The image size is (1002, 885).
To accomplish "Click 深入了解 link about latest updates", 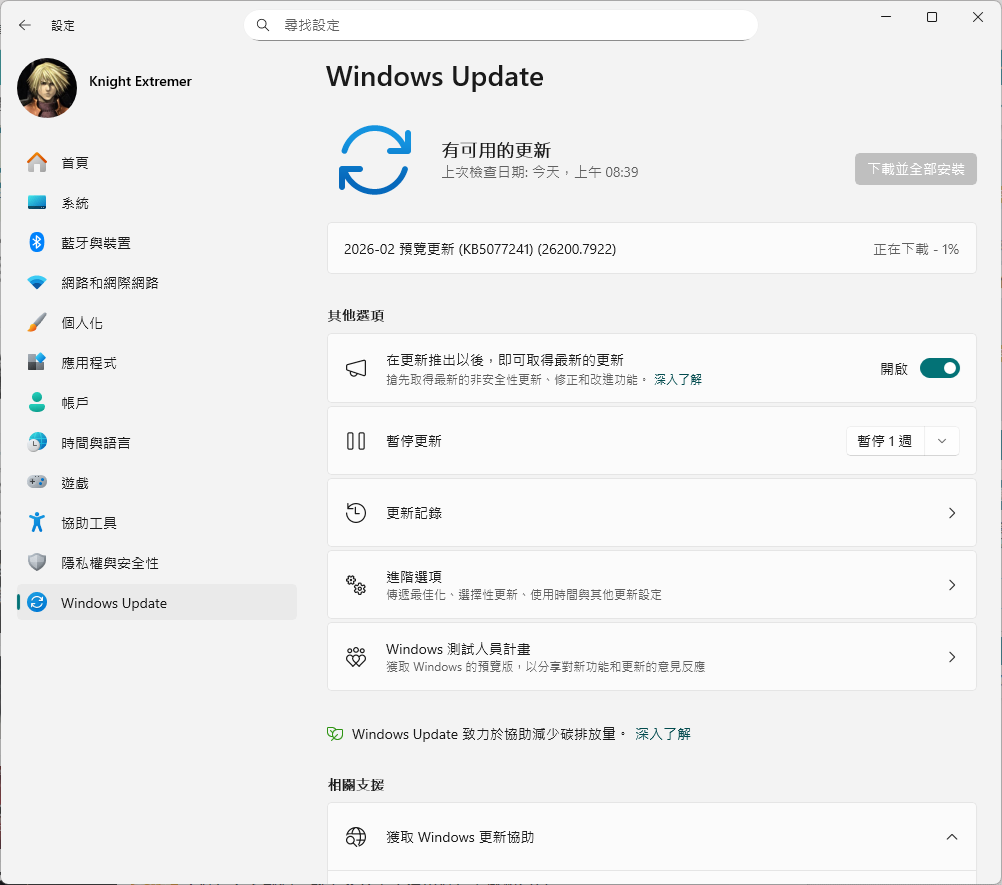I will pyautogui.click(x=678, y=380).
